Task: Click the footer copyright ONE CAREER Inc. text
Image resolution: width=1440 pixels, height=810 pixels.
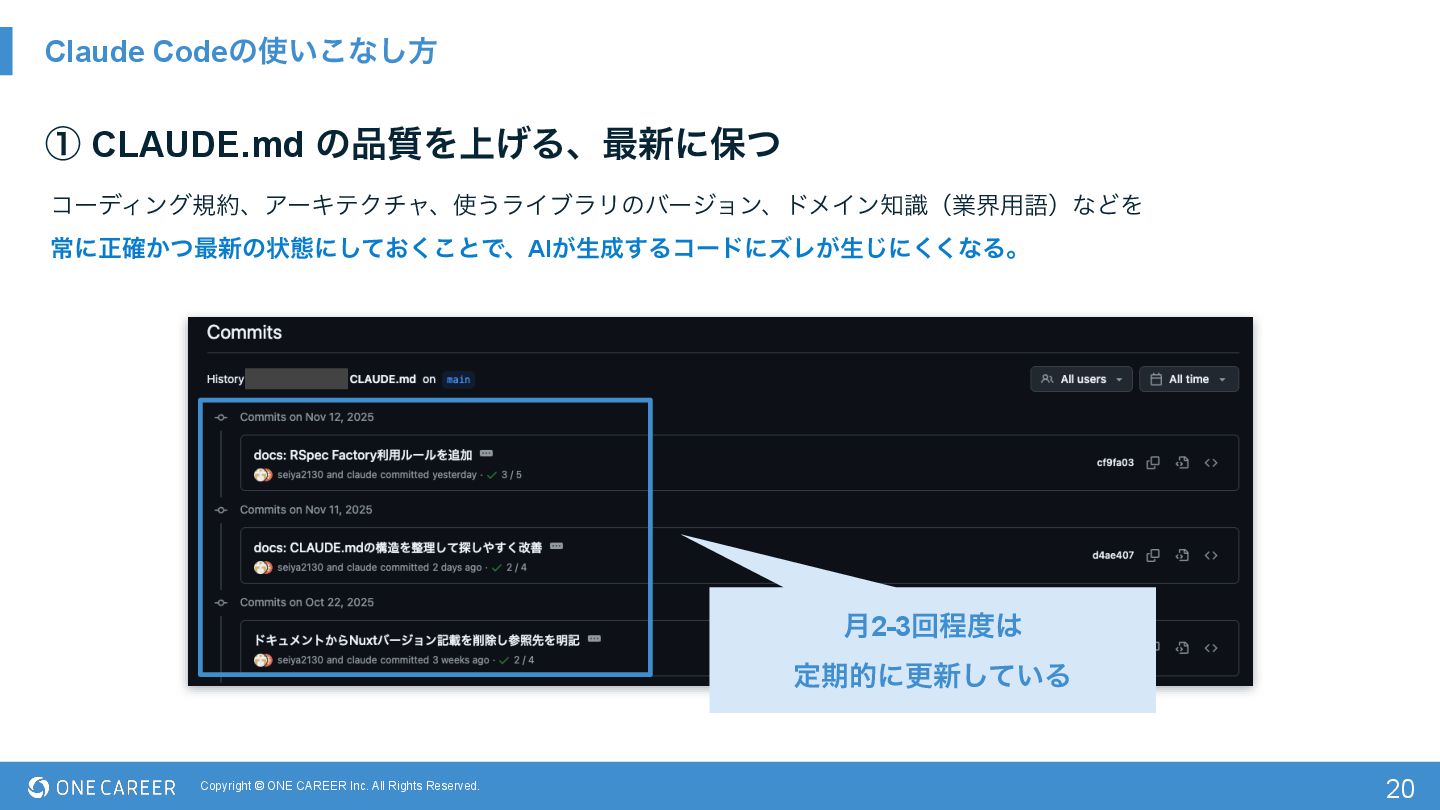Action: pyautogui.click(x=340, y=786)
